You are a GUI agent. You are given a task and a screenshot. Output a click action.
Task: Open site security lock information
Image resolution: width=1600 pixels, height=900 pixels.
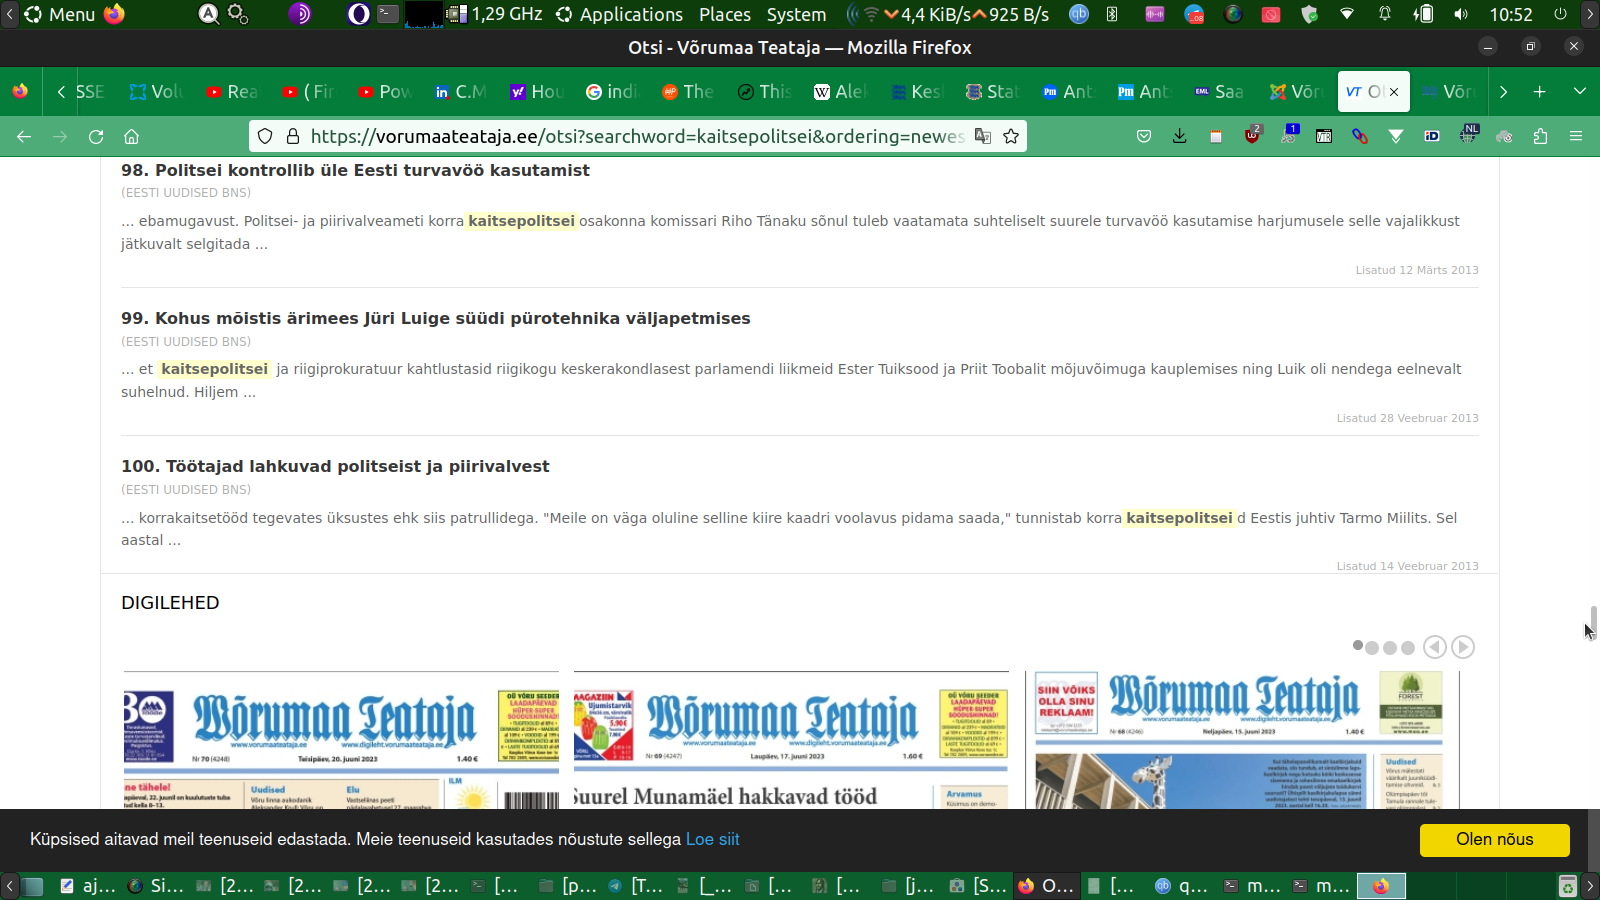[x=293, y=136]
